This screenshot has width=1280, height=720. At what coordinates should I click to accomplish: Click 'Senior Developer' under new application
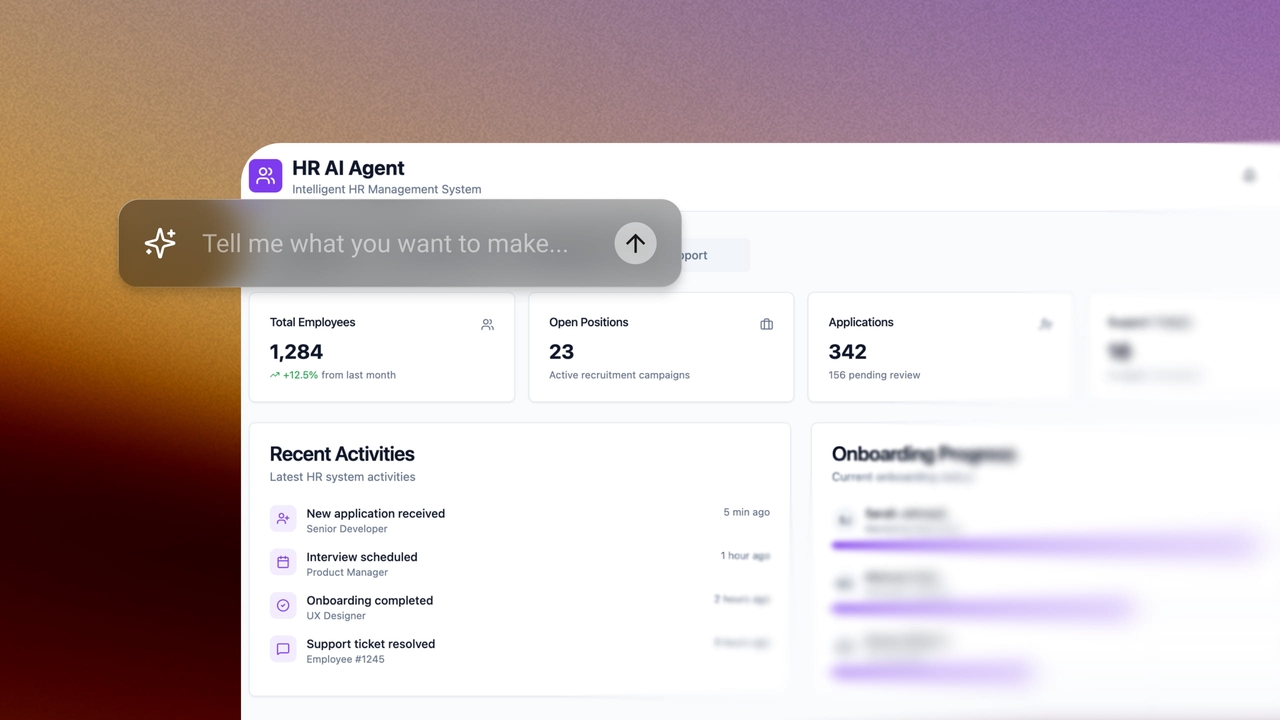tap(347, 529)
